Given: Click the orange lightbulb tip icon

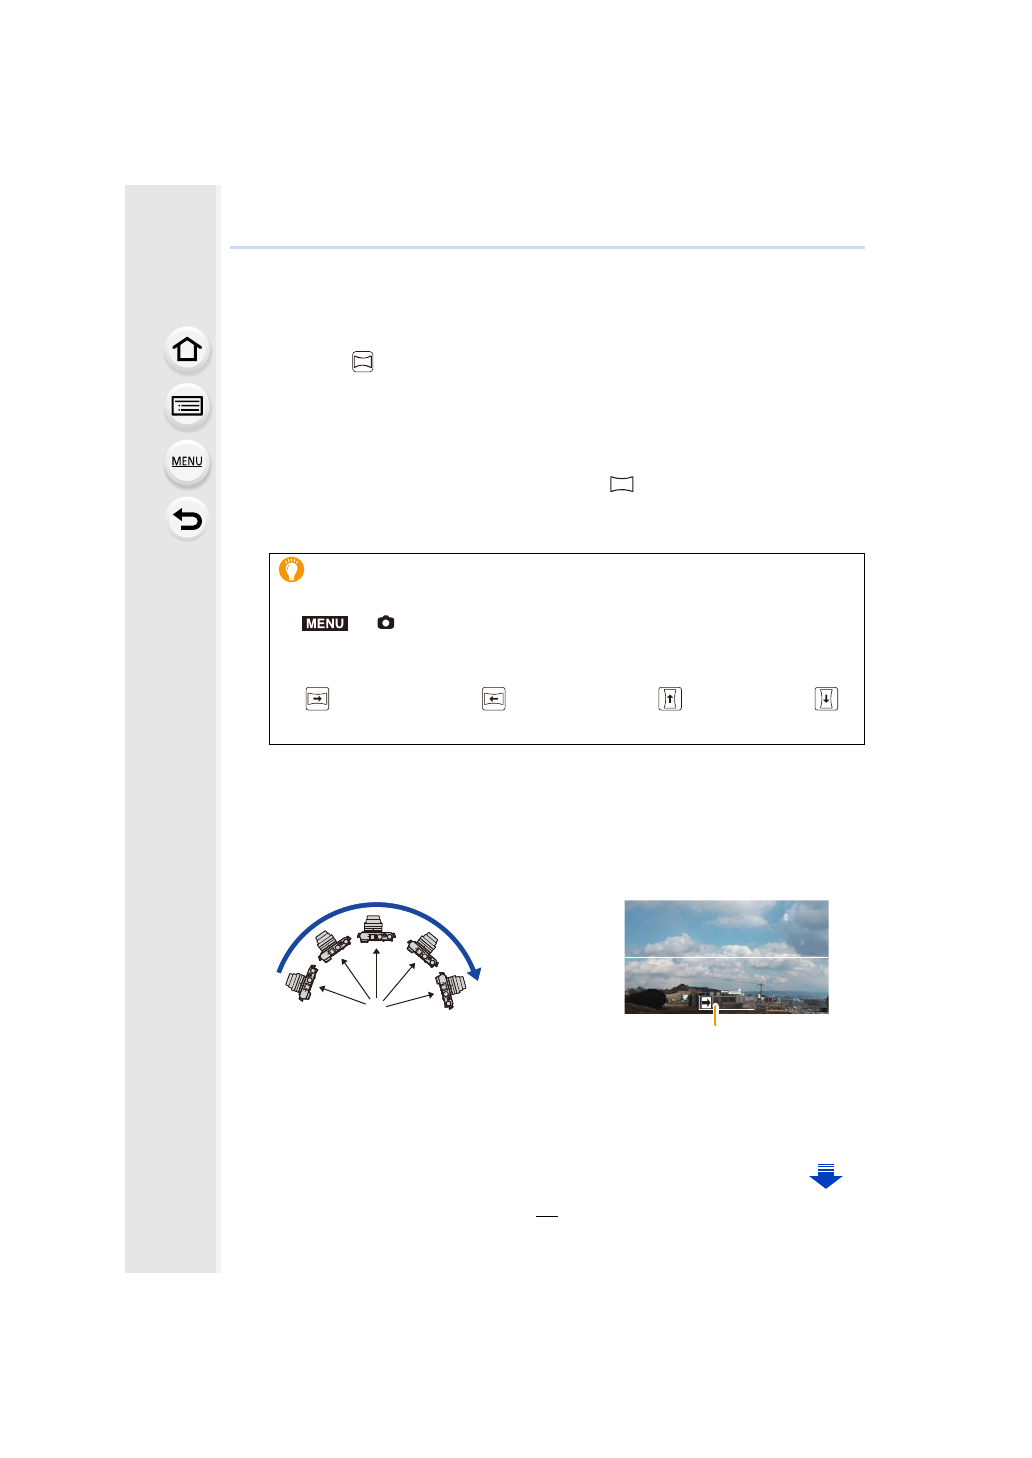Looking at the screenshot, I should (291, 570).
